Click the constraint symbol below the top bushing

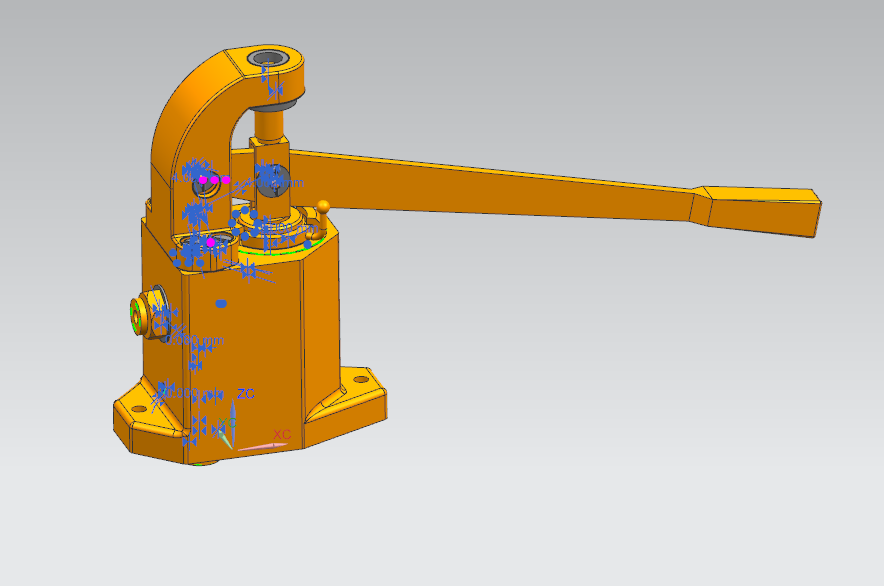pos(275,90)
